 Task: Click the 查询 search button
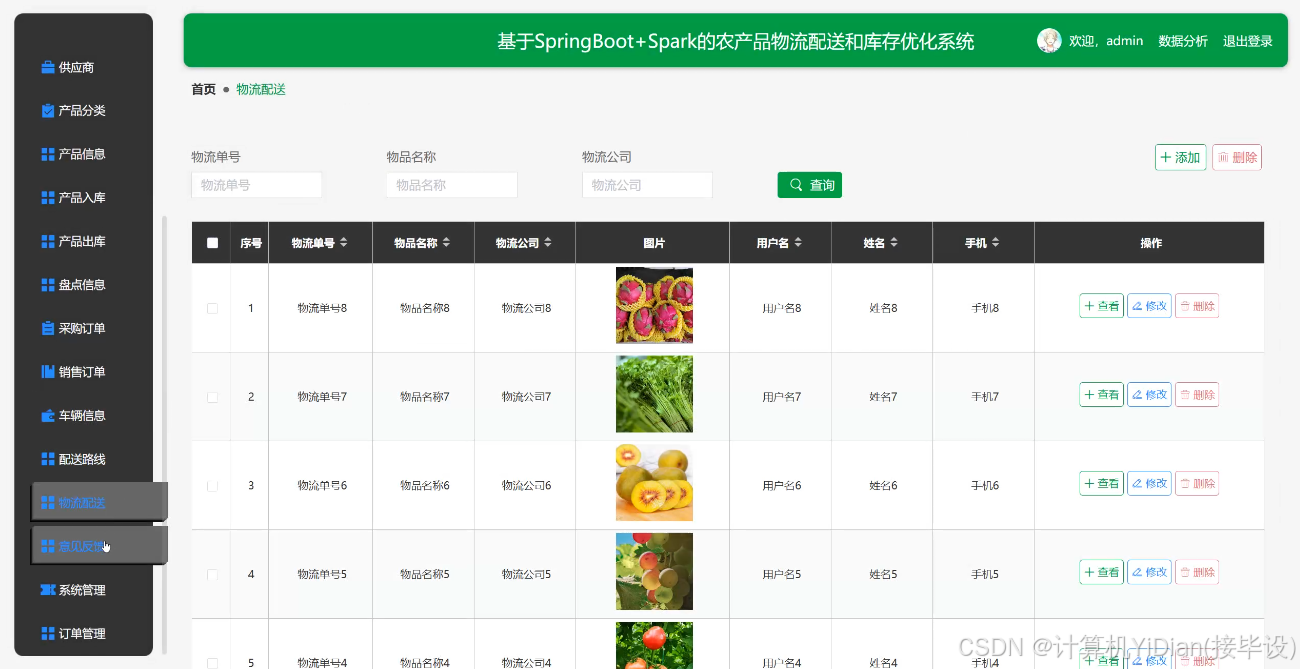(x=809, y=185)
